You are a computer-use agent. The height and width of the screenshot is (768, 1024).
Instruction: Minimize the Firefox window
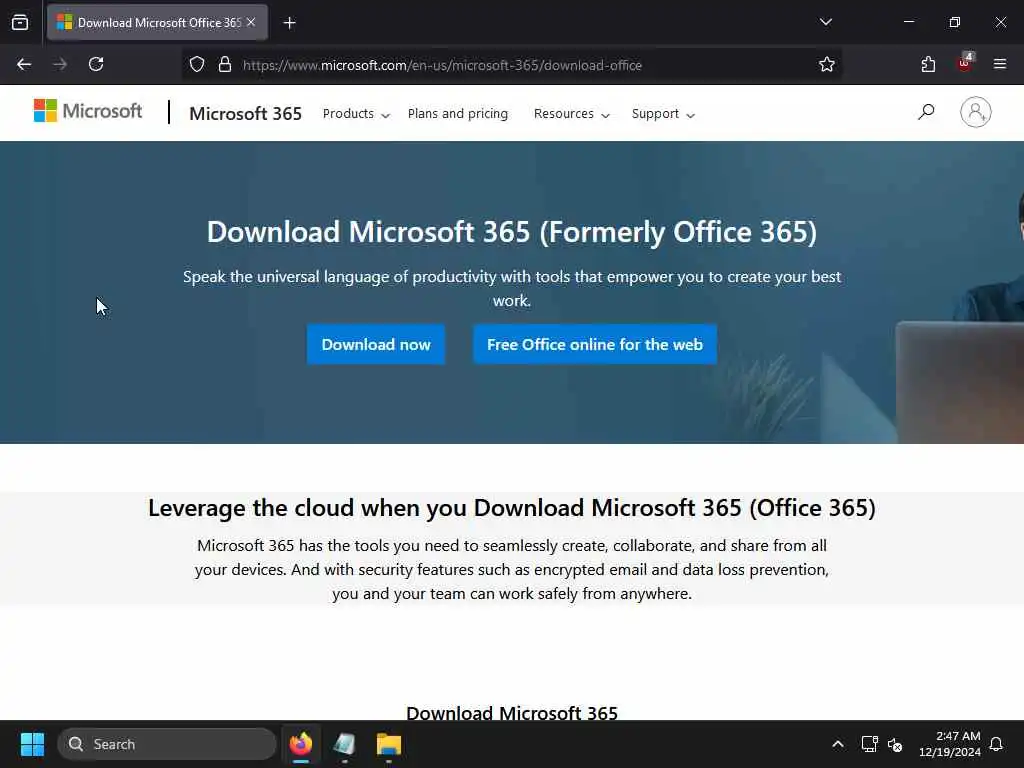[908, 22]
